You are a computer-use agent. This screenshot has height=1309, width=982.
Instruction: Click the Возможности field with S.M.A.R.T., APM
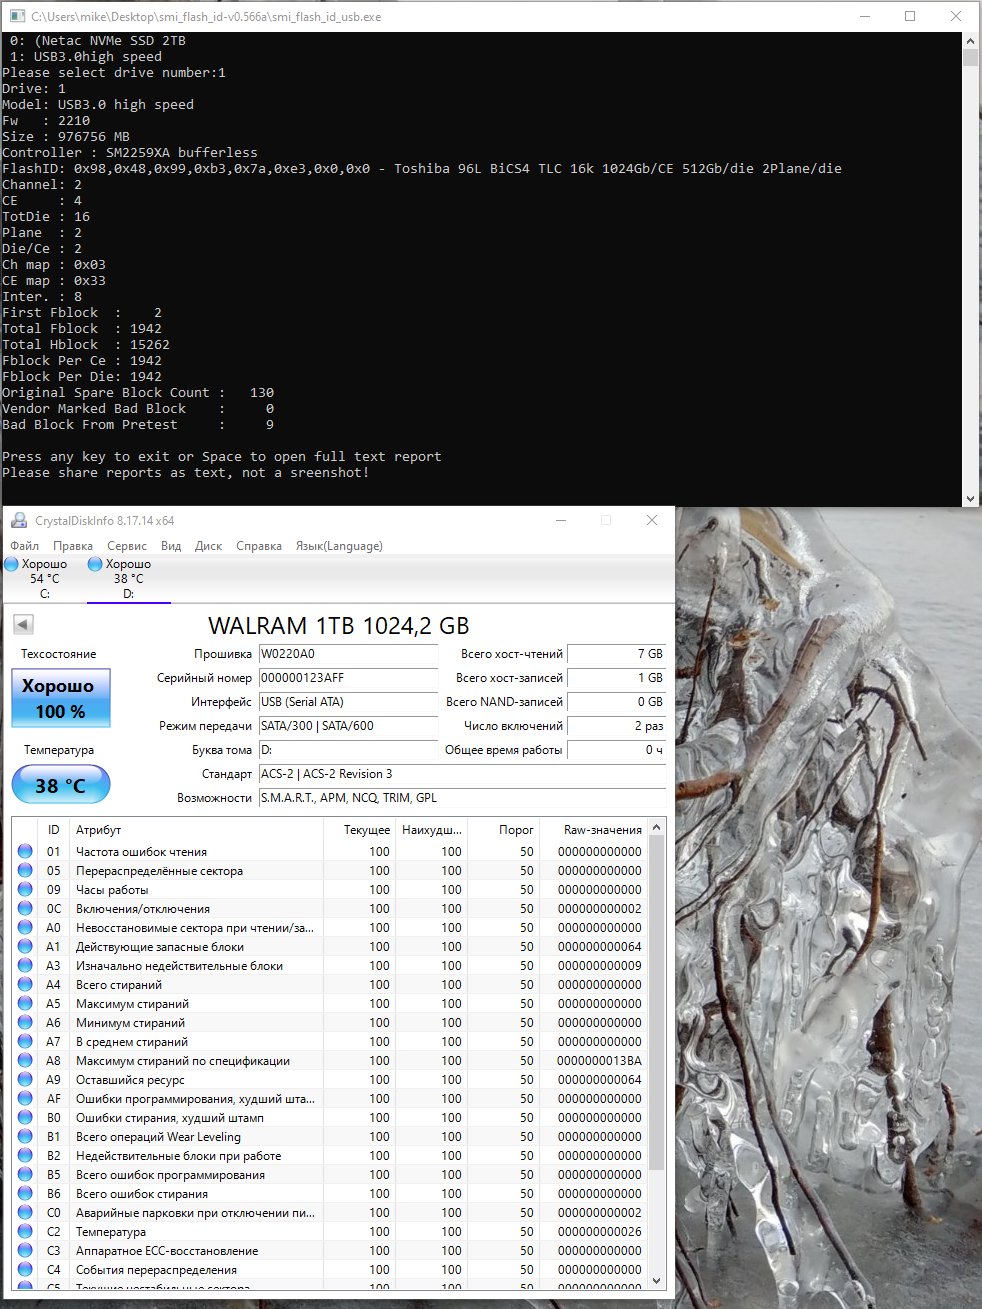click(x=462, y=798)
